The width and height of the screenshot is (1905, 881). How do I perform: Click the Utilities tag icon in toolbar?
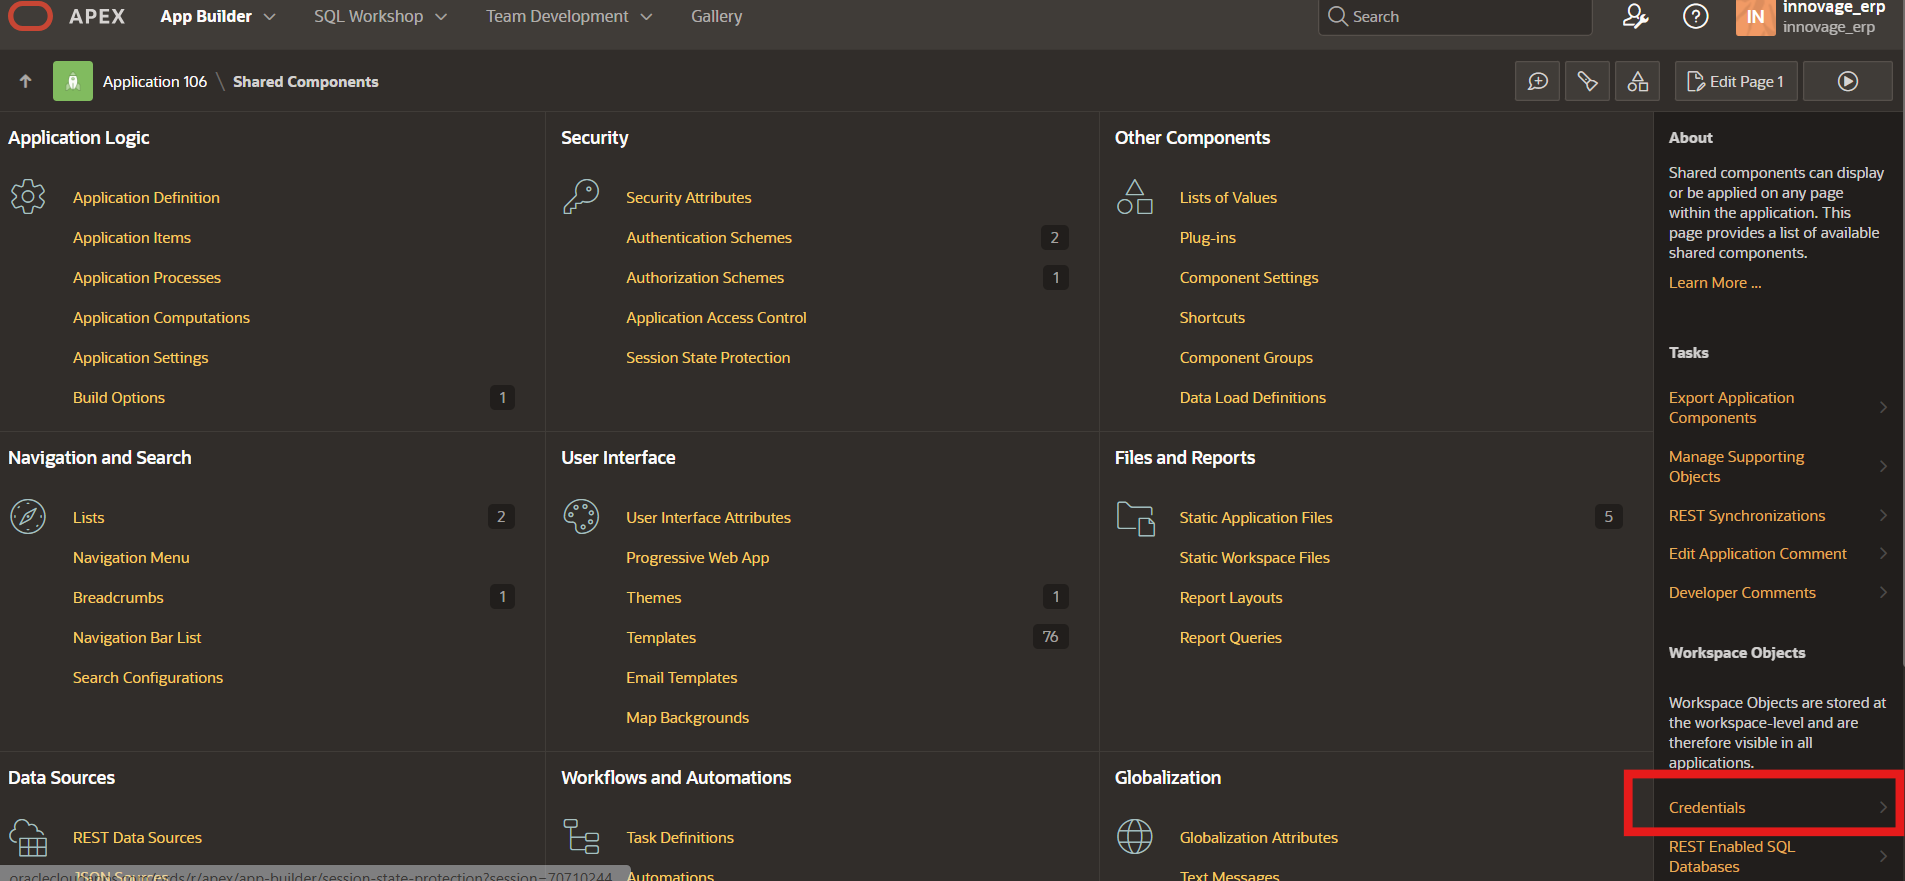(x=1587, y=81)
